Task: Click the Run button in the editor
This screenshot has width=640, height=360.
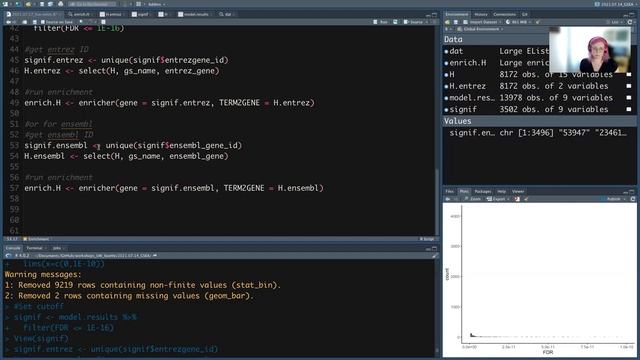Action: [x=381, y=22]
